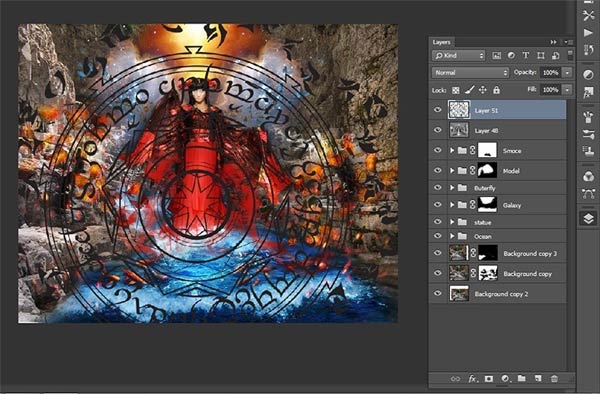Expand the Model layer group
This screenshot has height=394, width=600.
(452, 171)
